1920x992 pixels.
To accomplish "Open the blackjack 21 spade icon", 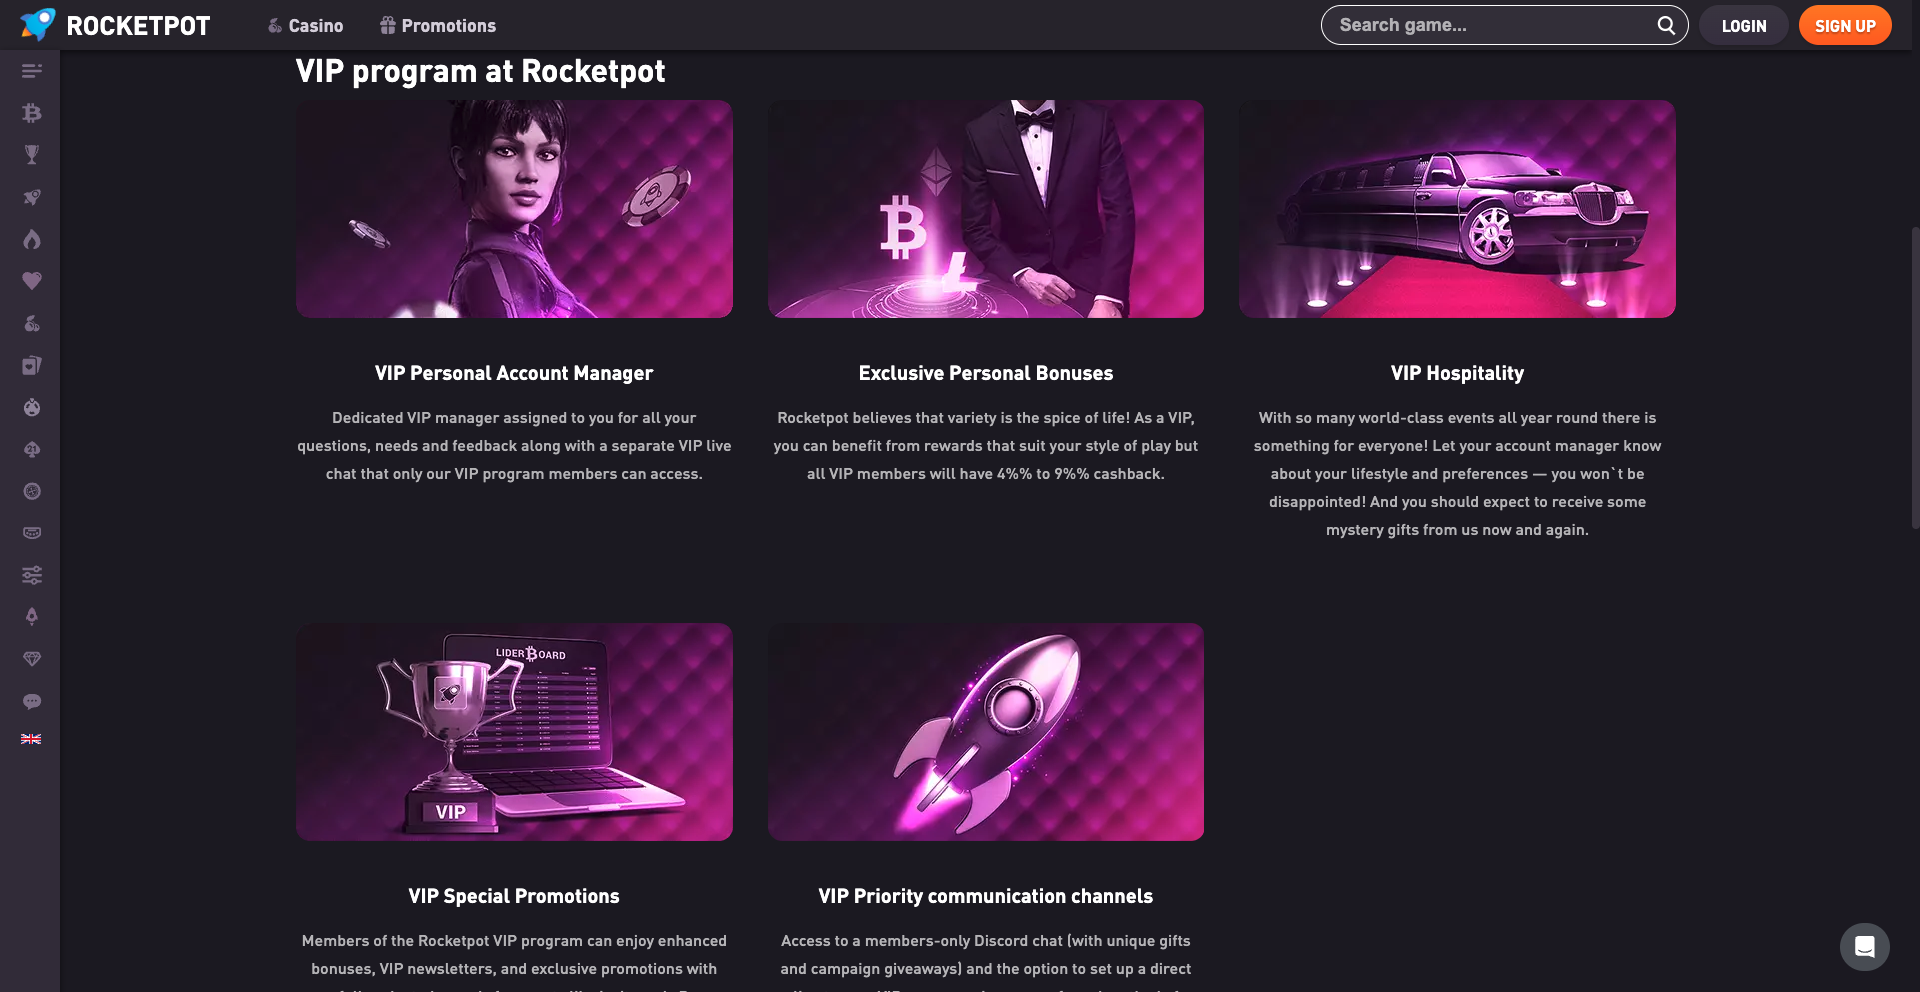I will click(x=32, y=449).
